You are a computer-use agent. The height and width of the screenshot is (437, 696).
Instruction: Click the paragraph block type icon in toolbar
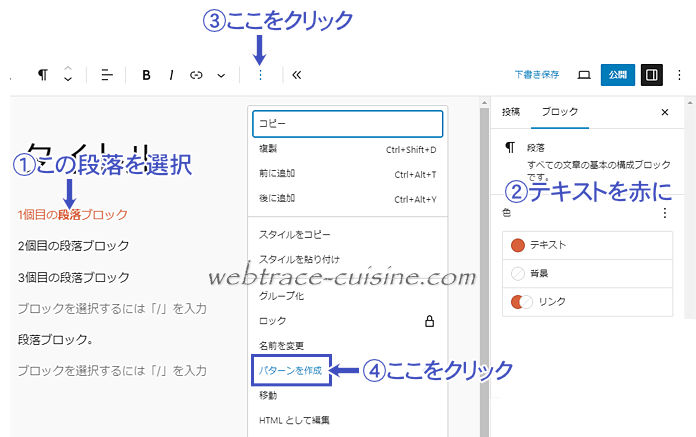click(x=43, y=75)
